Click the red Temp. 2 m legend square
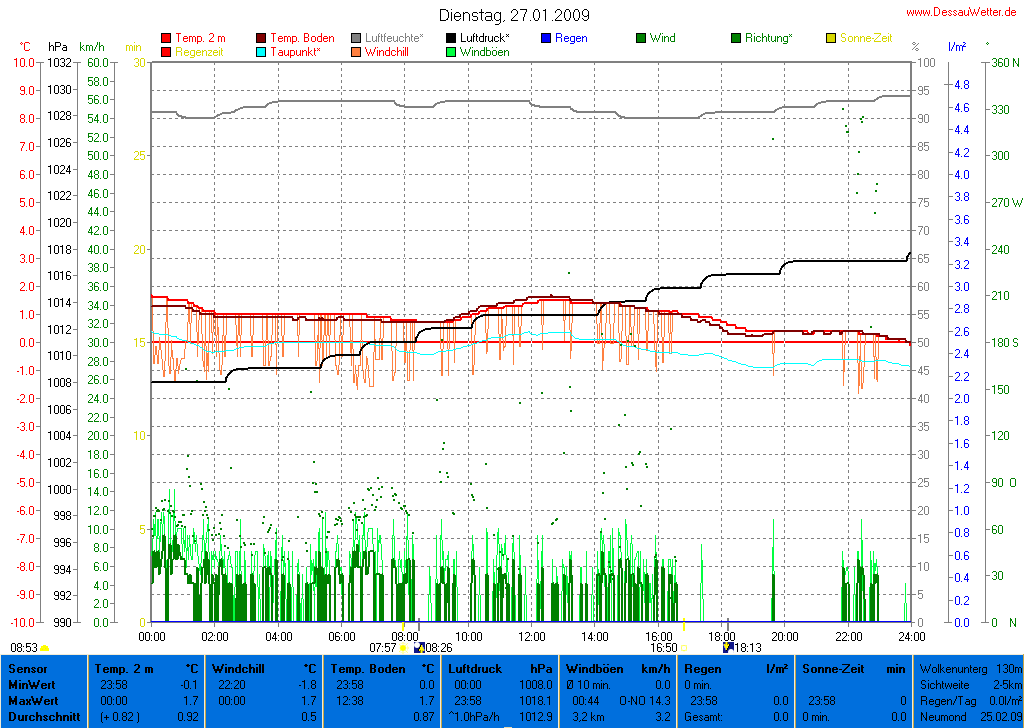This screenshot has height=728, width=1024. click(166, 38)
